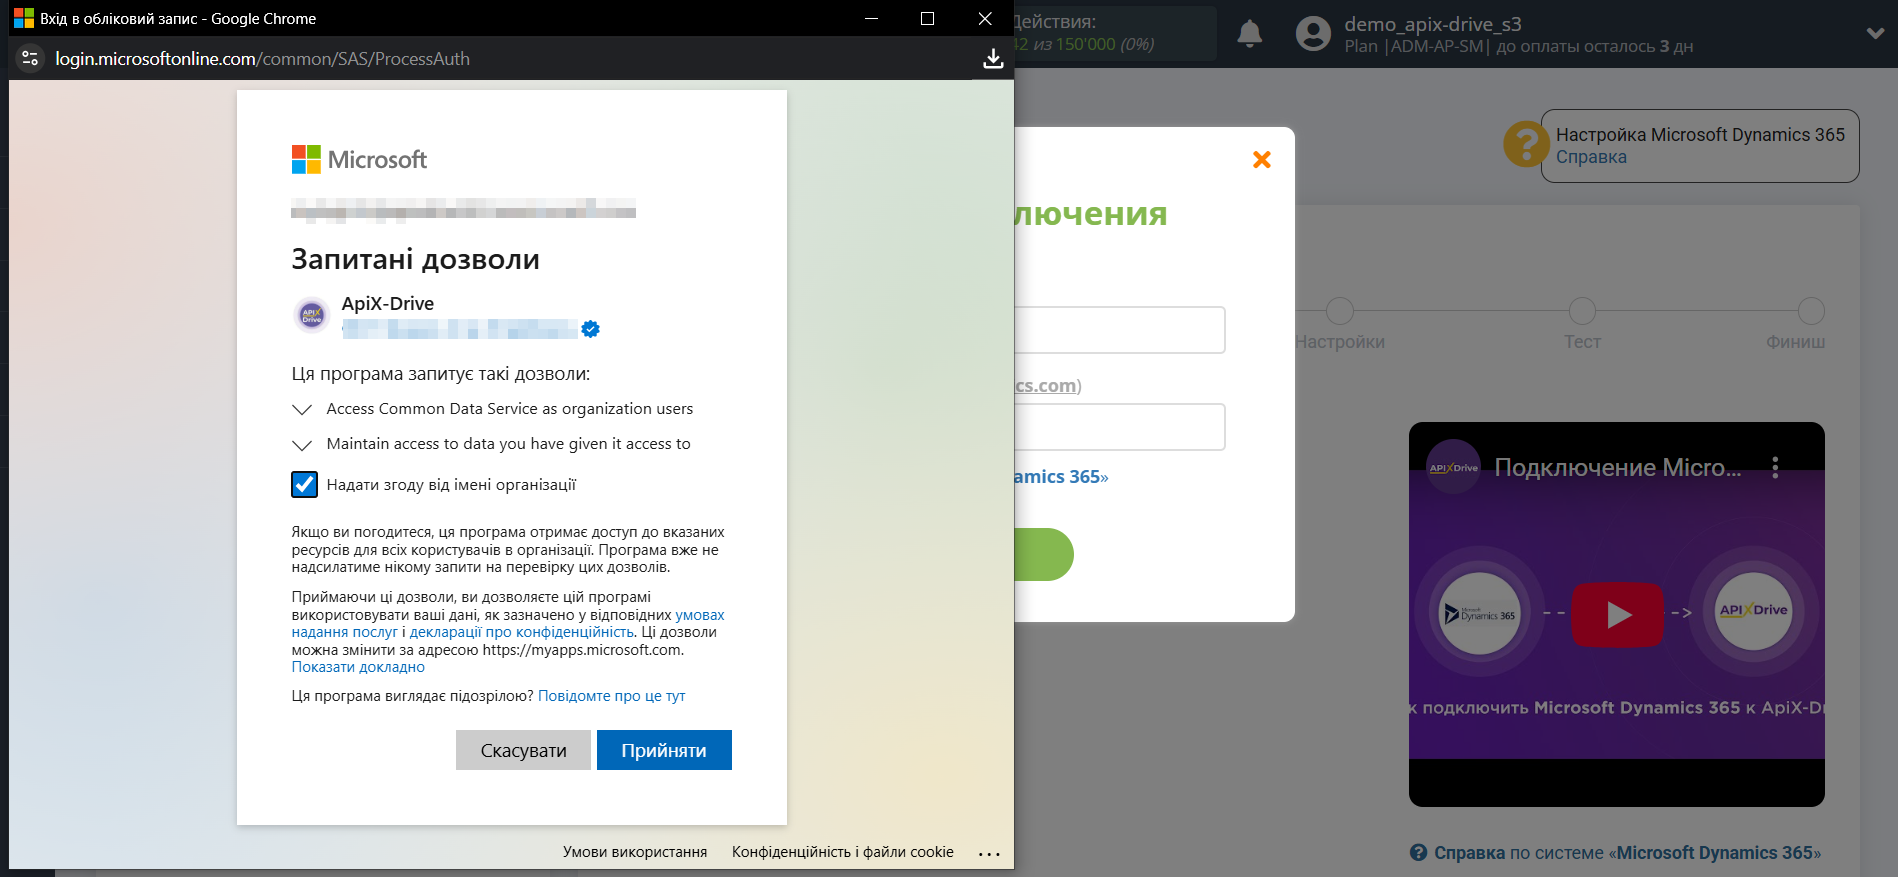Click video title Подключение Micro...

pos(1618,468)
